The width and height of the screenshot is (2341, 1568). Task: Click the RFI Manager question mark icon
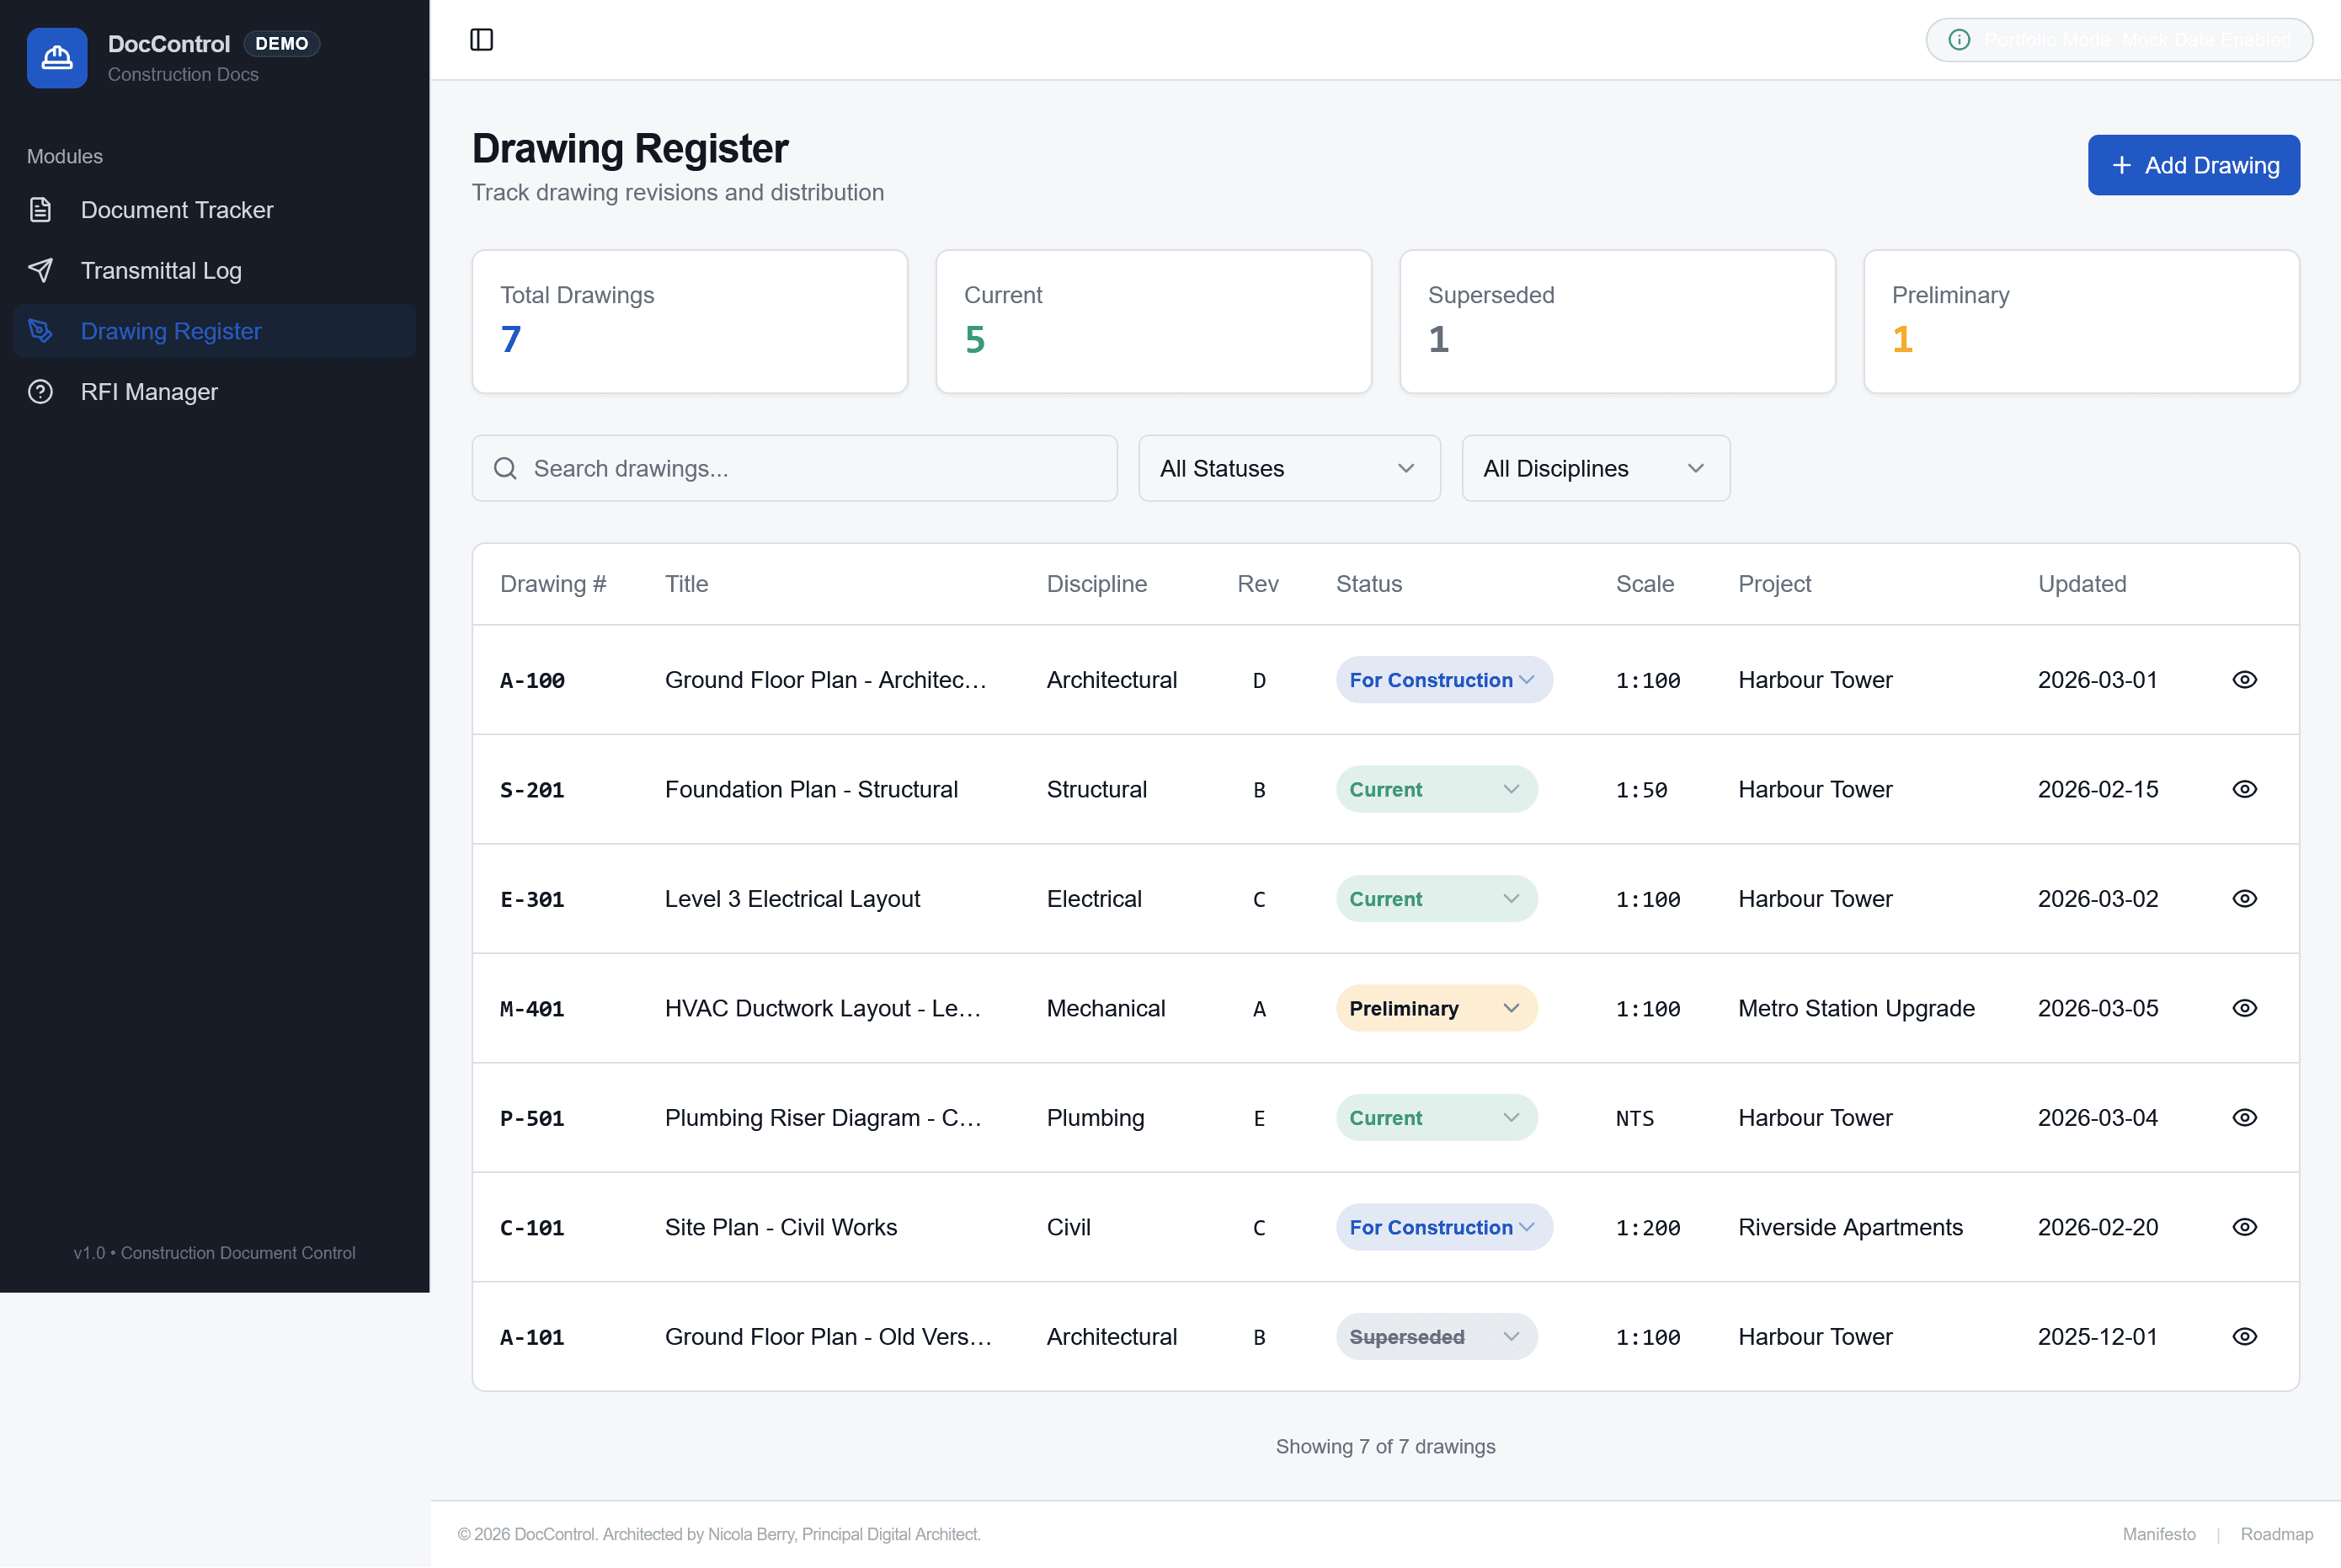(41, 392)
